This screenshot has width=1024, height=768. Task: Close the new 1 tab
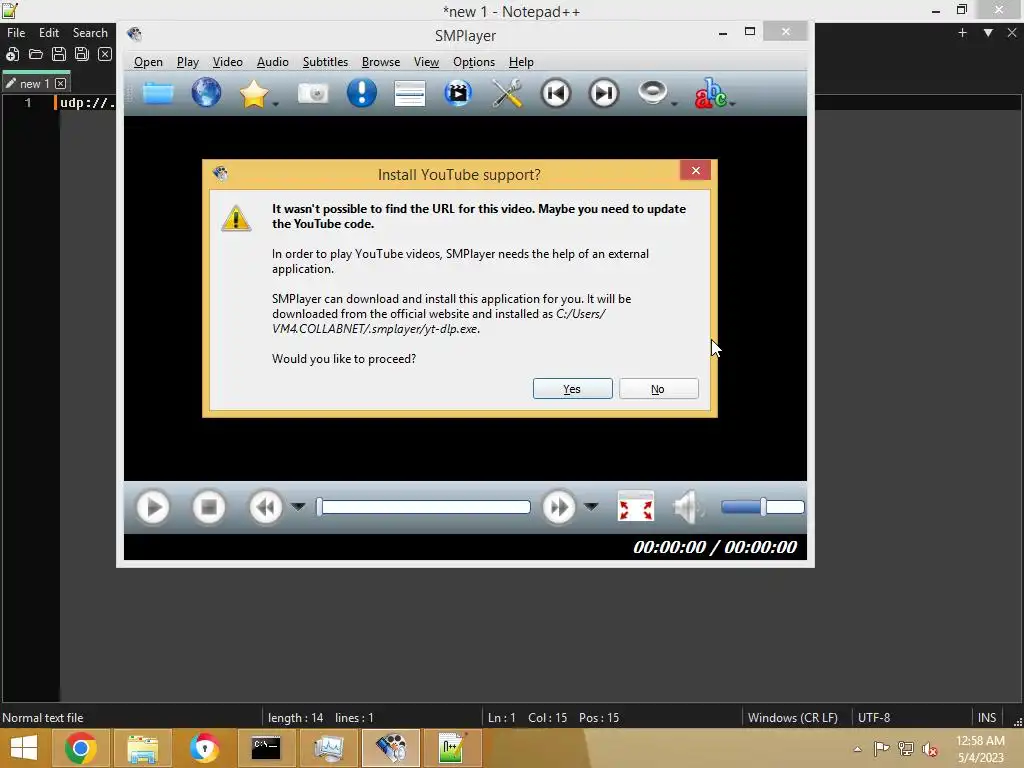coord(60,84)
